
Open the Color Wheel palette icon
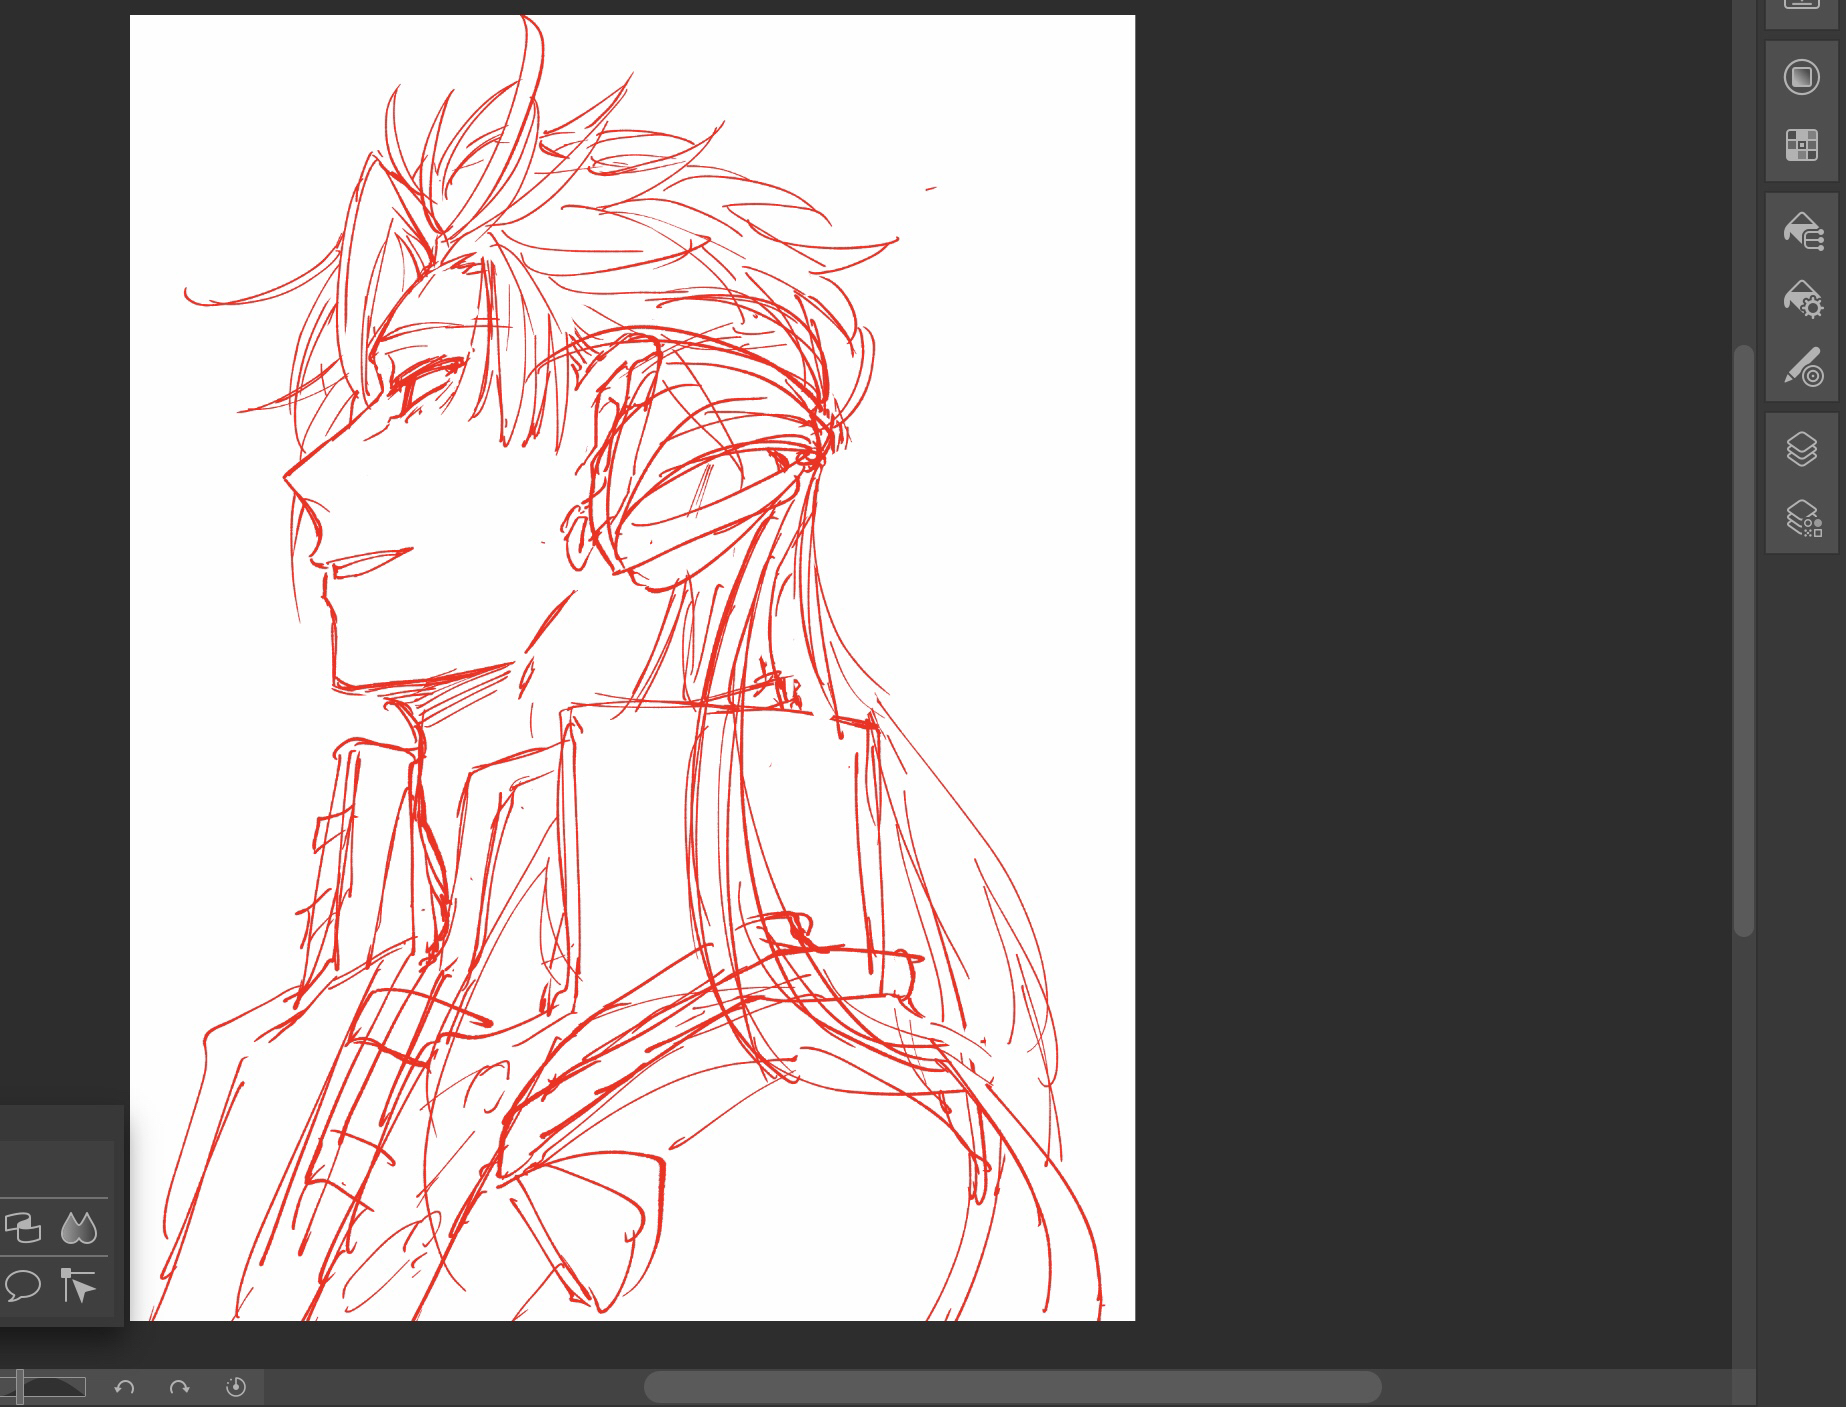[x=1801, y=77]
